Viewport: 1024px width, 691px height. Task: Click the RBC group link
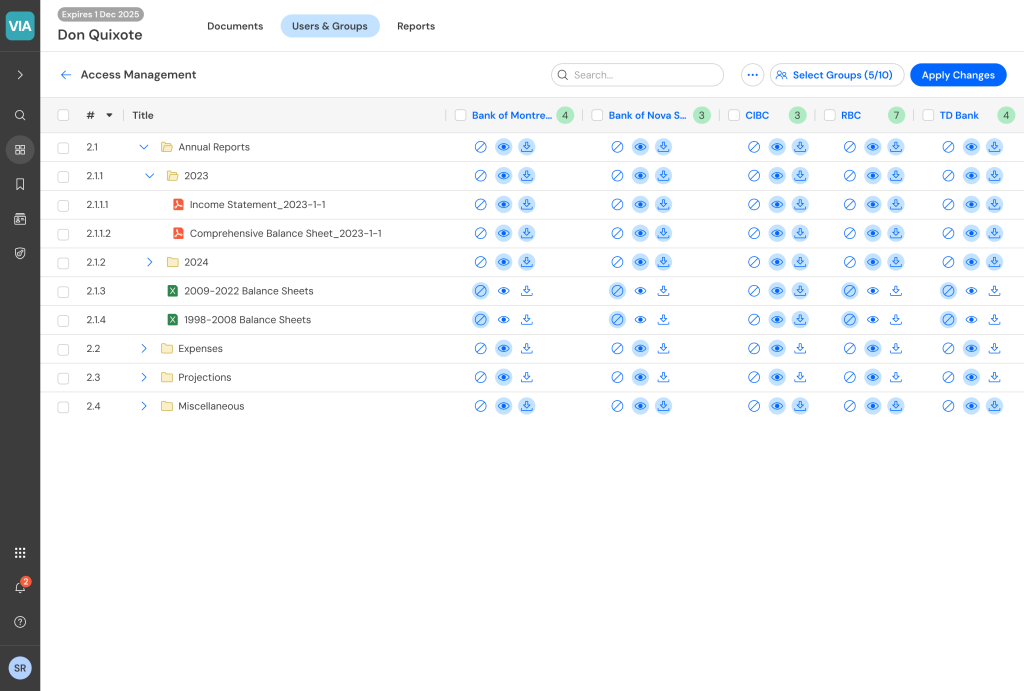(x=851, y=116)
